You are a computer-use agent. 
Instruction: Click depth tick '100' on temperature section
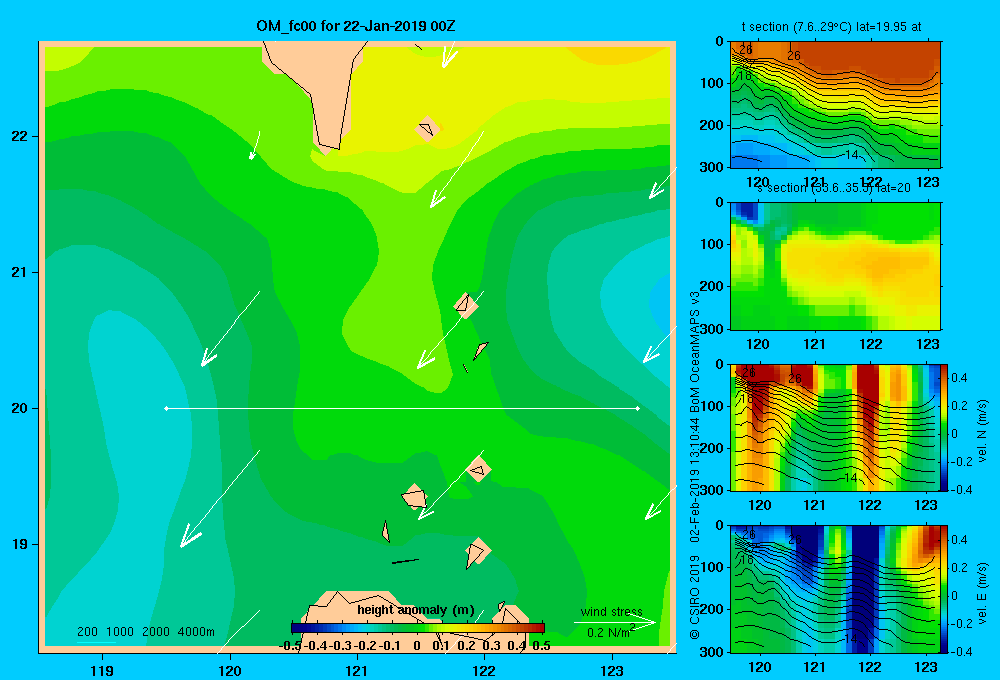coord(712,83)
